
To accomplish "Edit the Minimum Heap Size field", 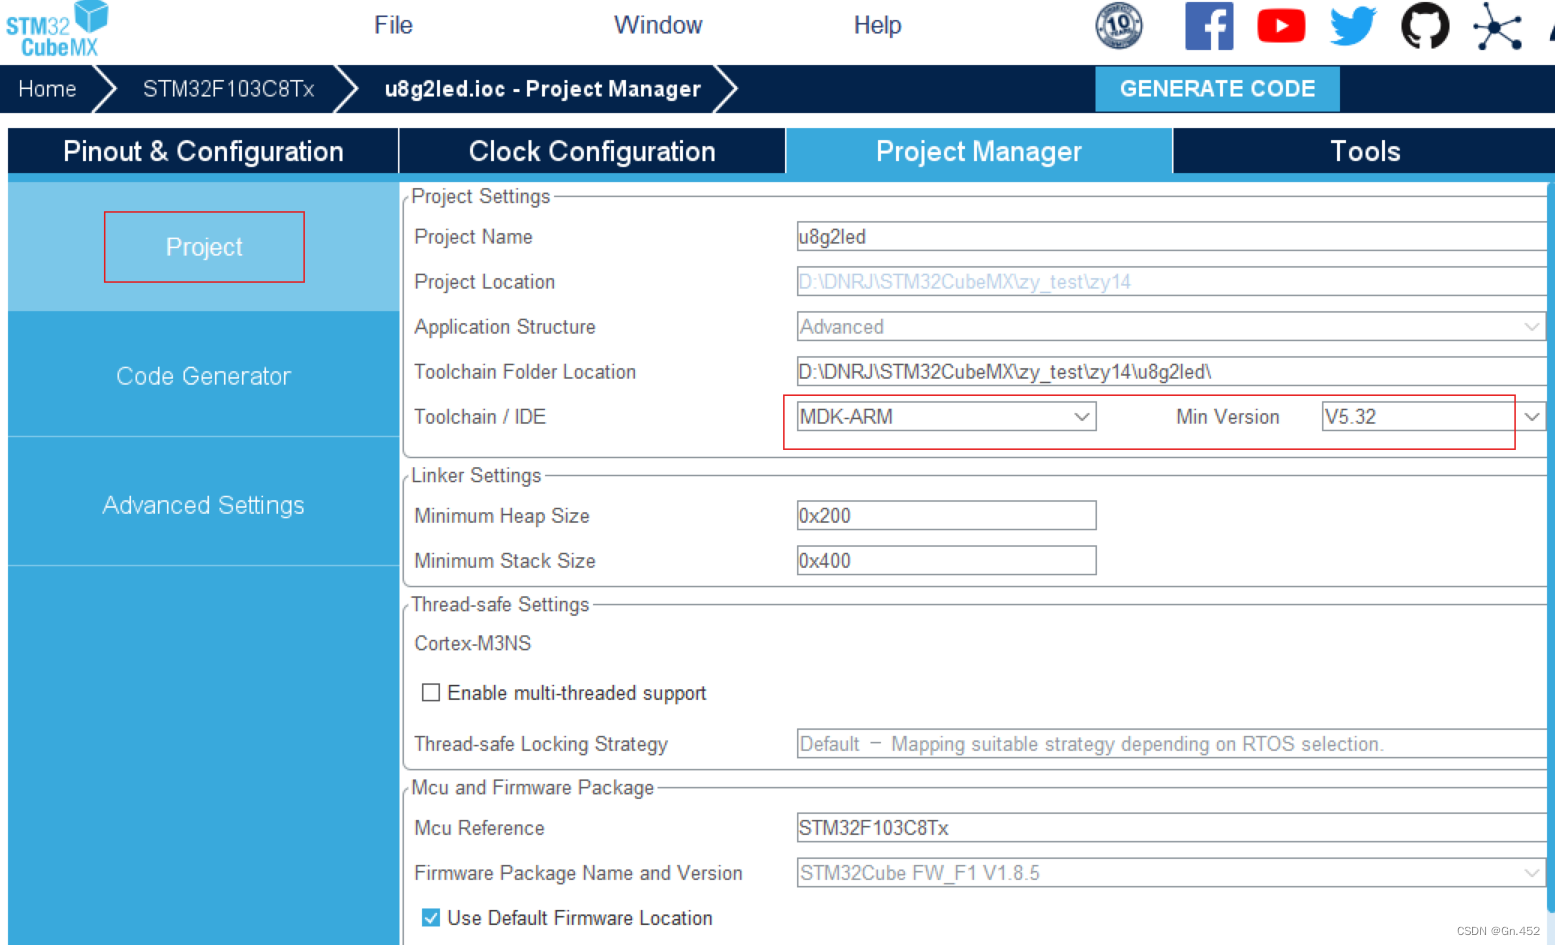I will 946,516.
